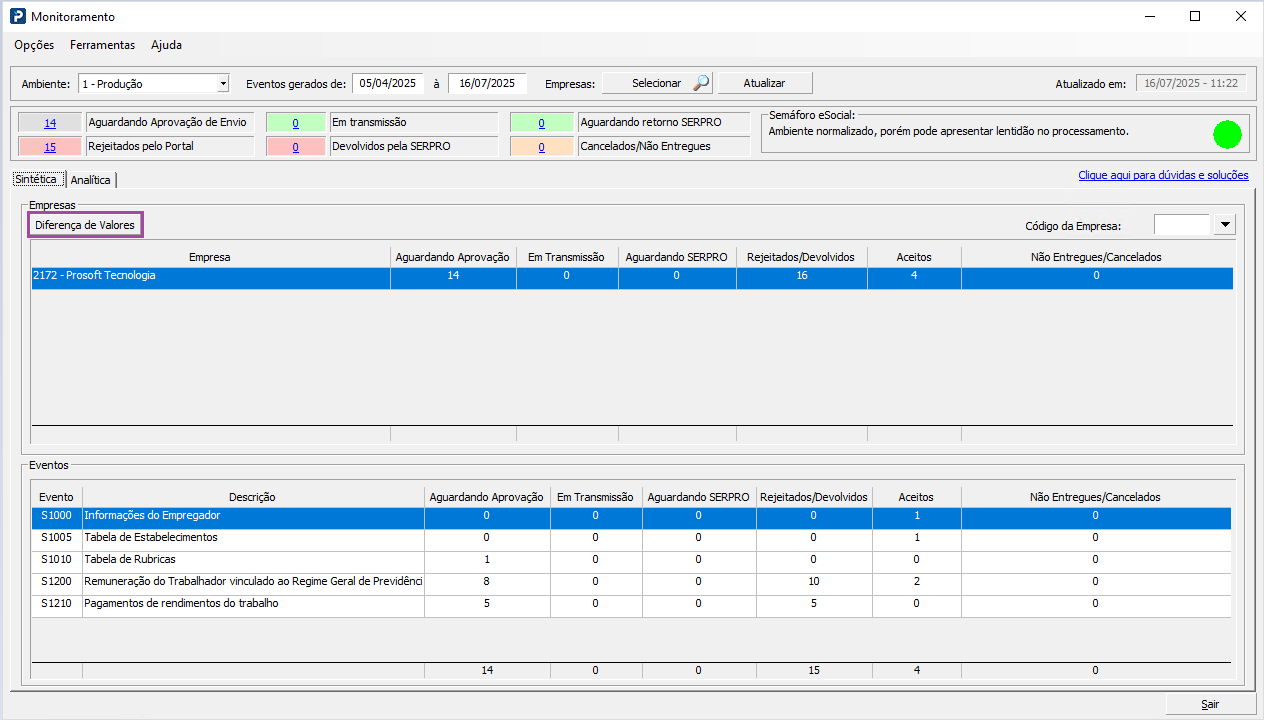Open the Ambiente dropdown
This screenshot has height=720, width=1264.
[x=223, y=84]
